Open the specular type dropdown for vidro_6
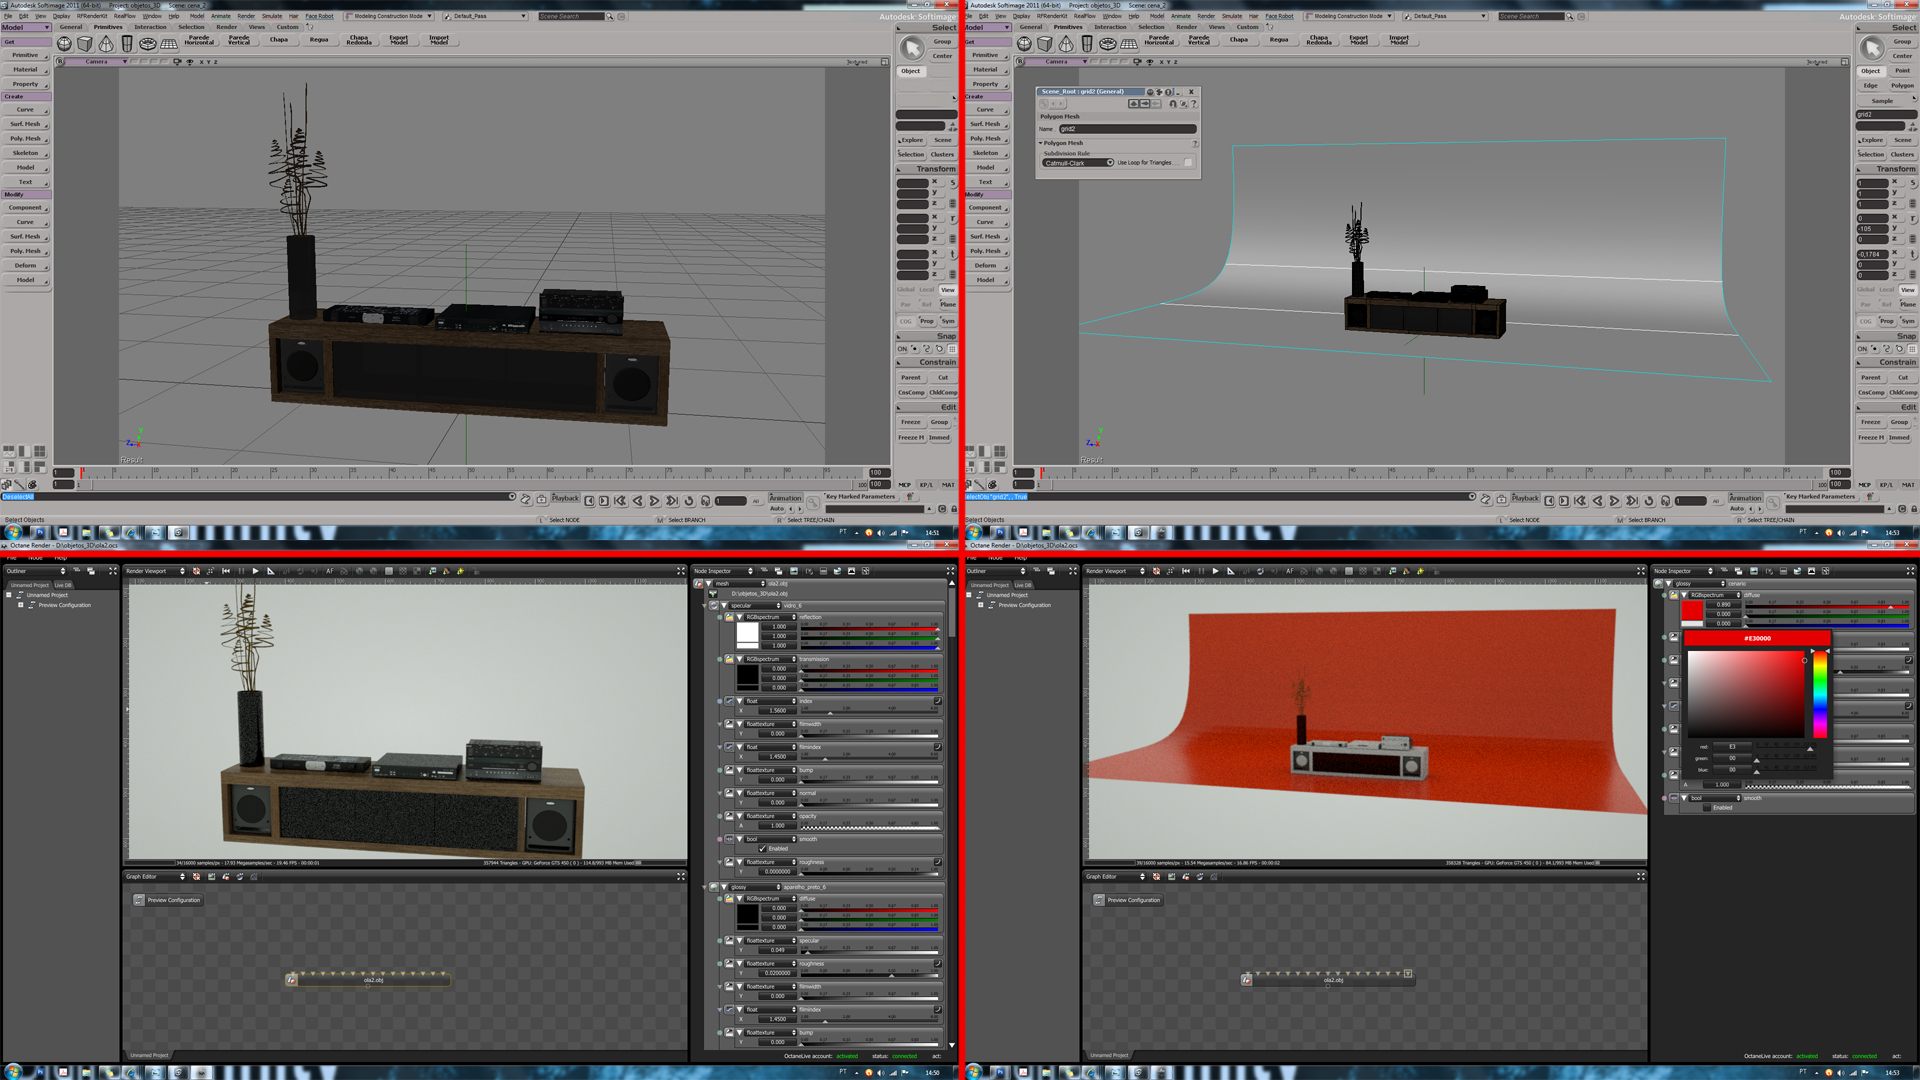This screenshot has width=1920, height=1080. [x=754, y=605]
